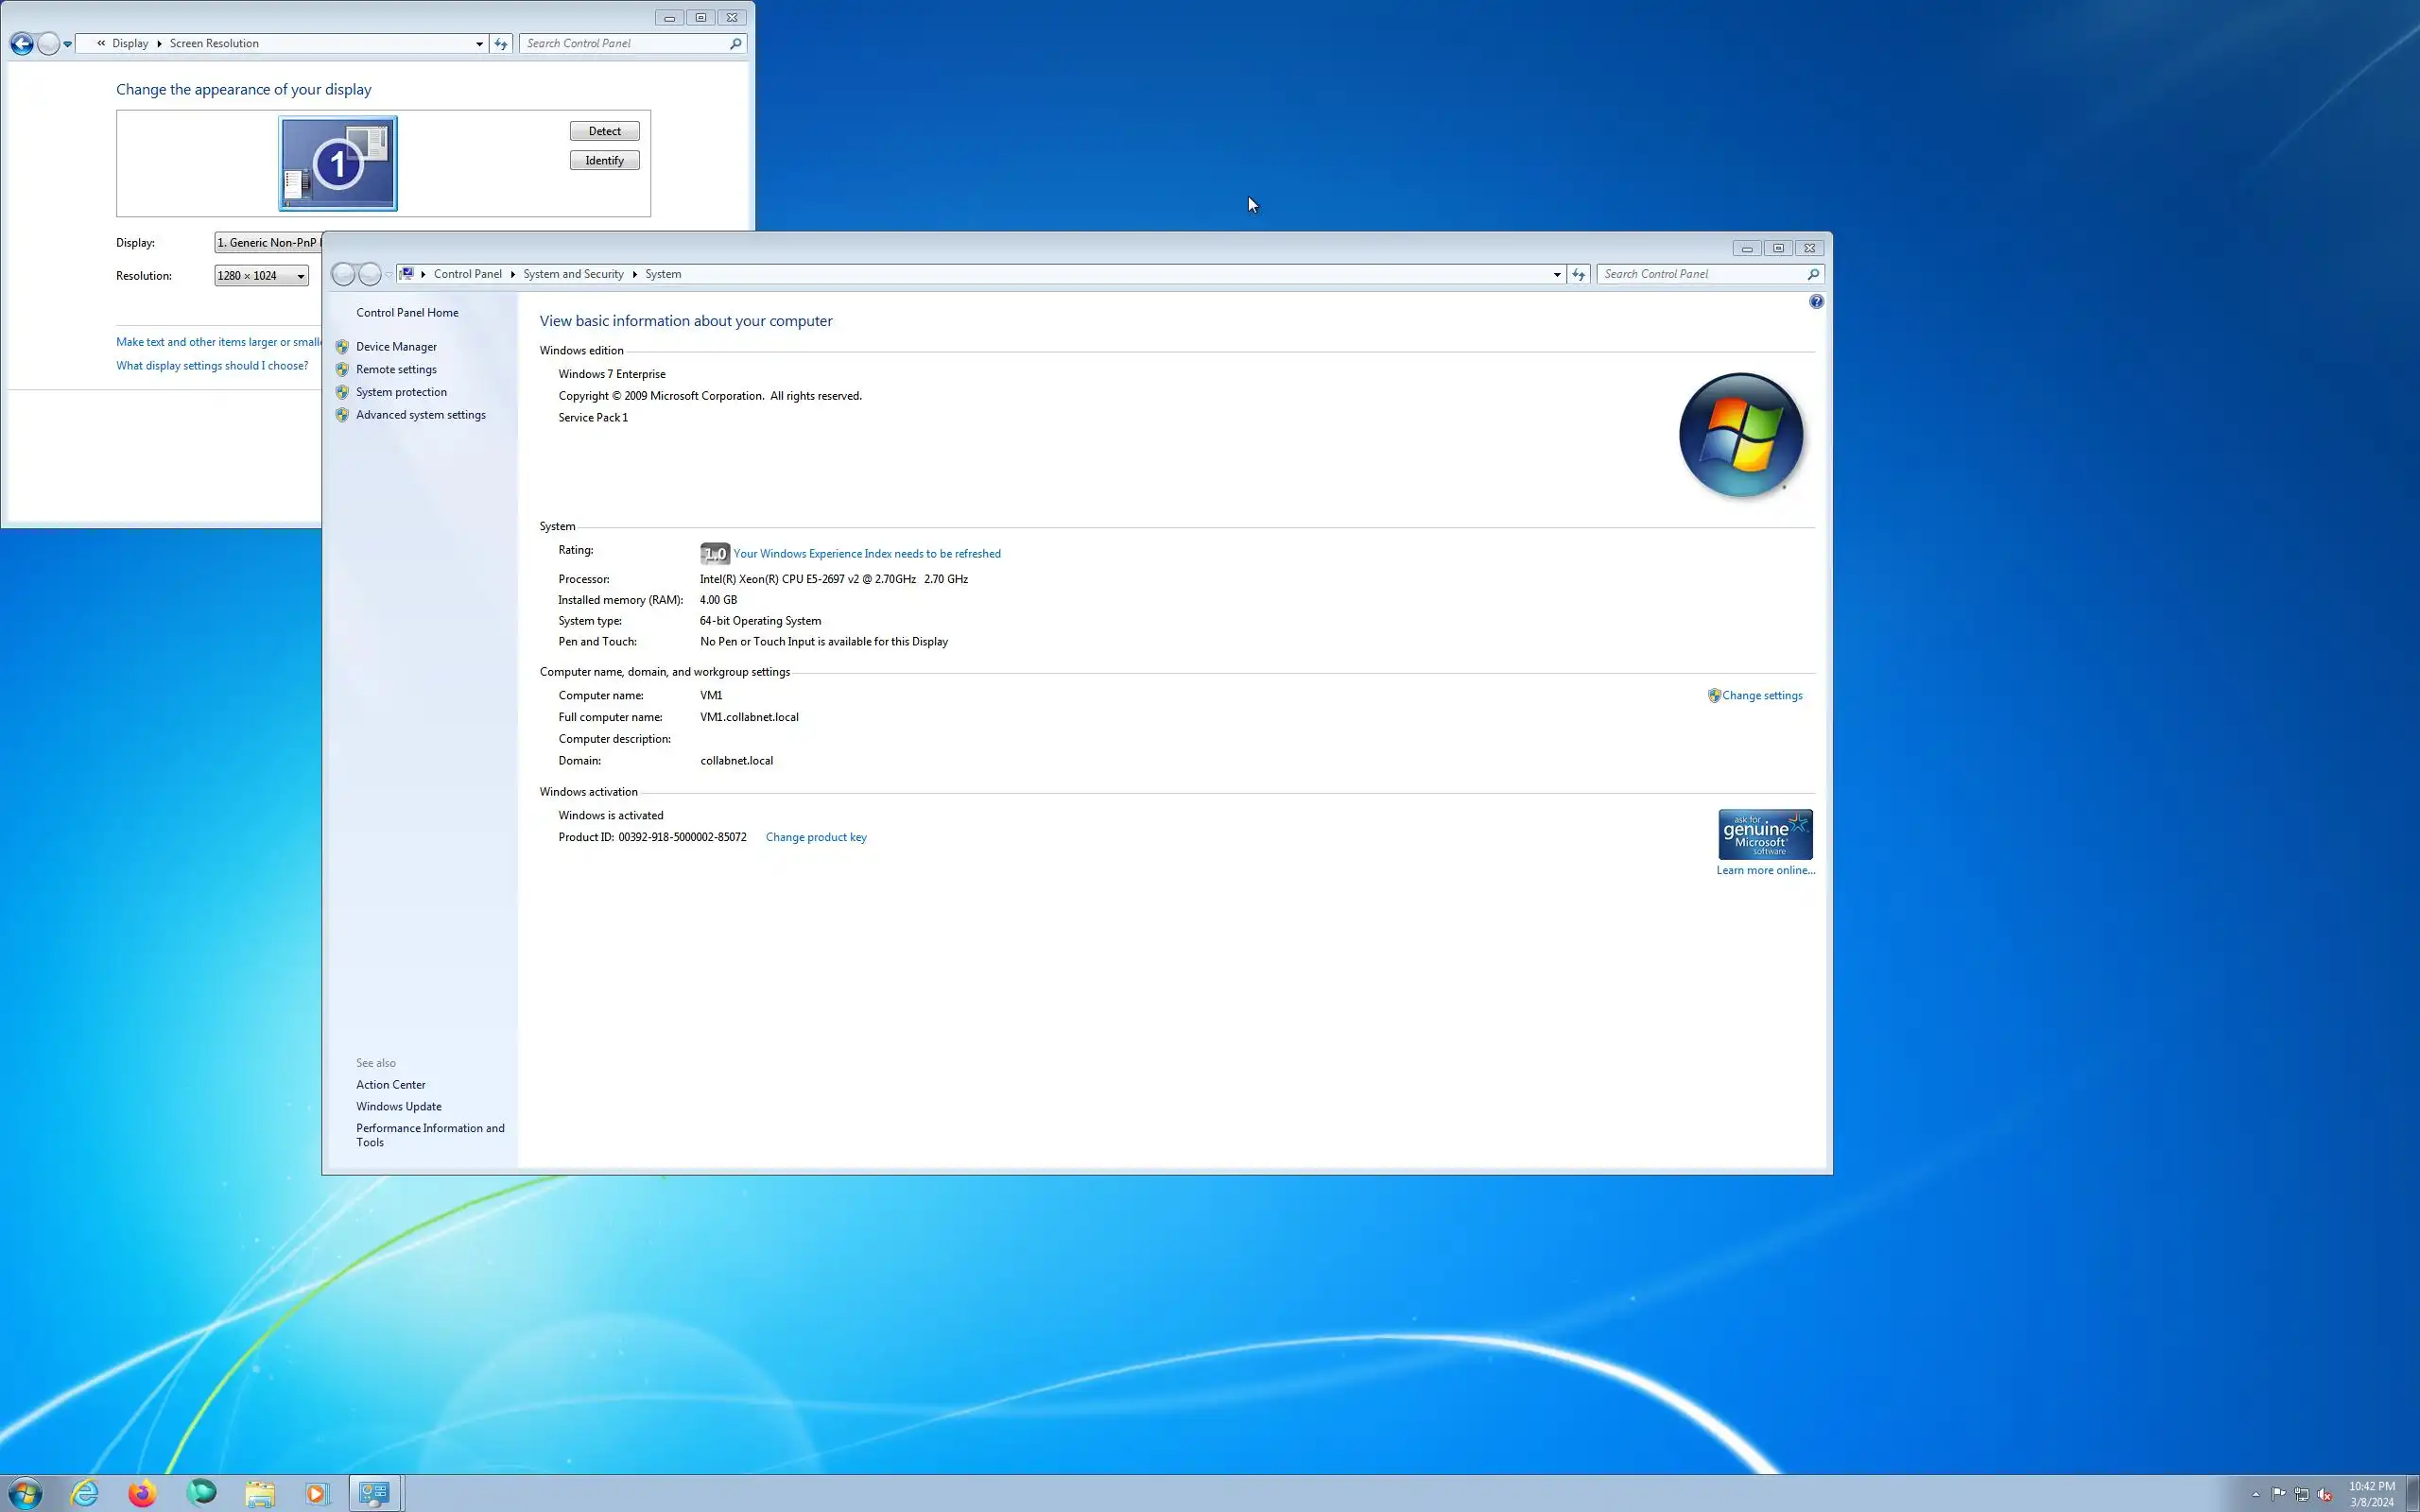Click Control Panel breadcrumb item
Viewport: 2420px width, 1512px height.
pyautogui.click(x=467, y=274)
